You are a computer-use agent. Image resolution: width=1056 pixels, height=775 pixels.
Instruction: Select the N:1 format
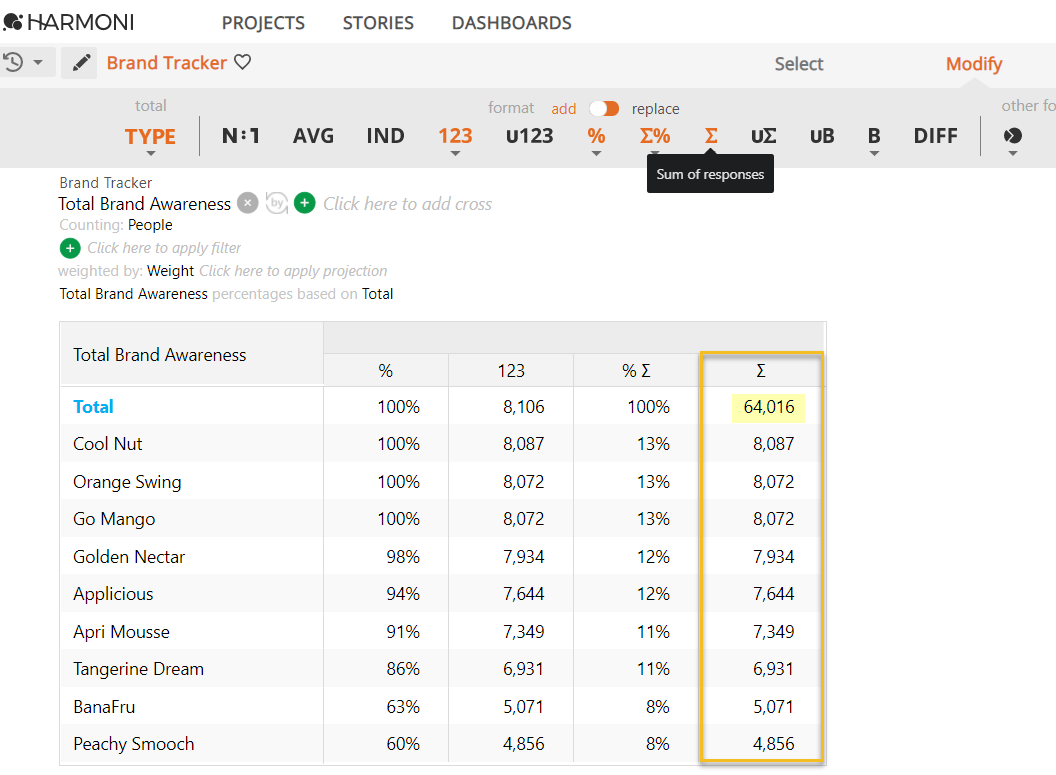(x=240, y=136)
